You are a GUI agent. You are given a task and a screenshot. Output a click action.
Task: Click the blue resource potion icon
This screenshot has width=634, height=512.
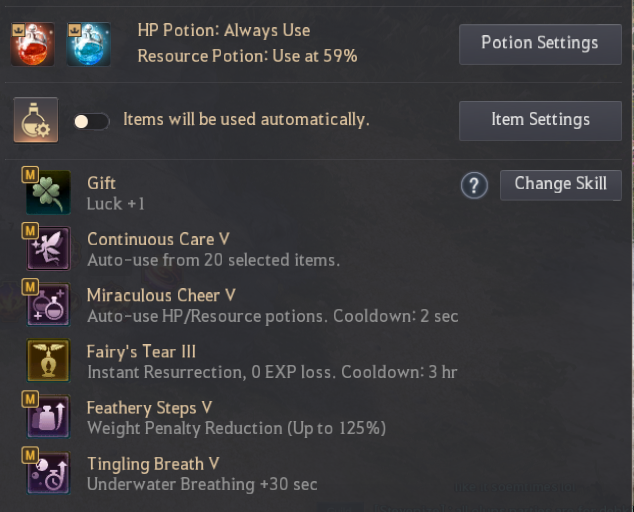[x=89, y=44]
